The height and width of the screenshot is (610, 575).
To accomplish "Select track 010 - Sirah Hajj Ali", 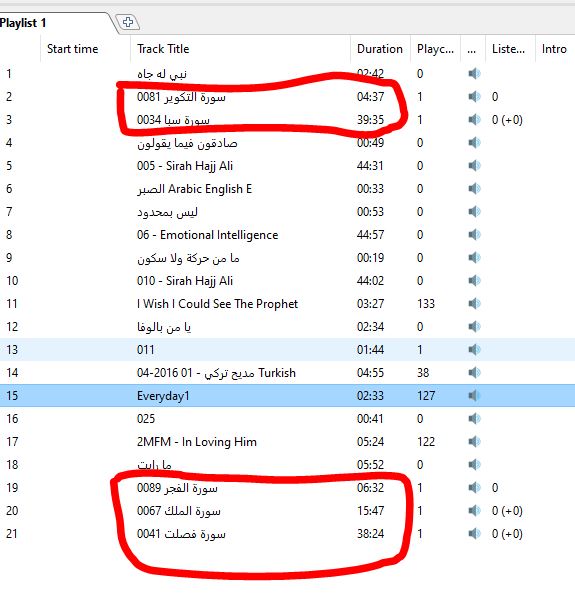I will pyautogui.click(x=288, y=280).
